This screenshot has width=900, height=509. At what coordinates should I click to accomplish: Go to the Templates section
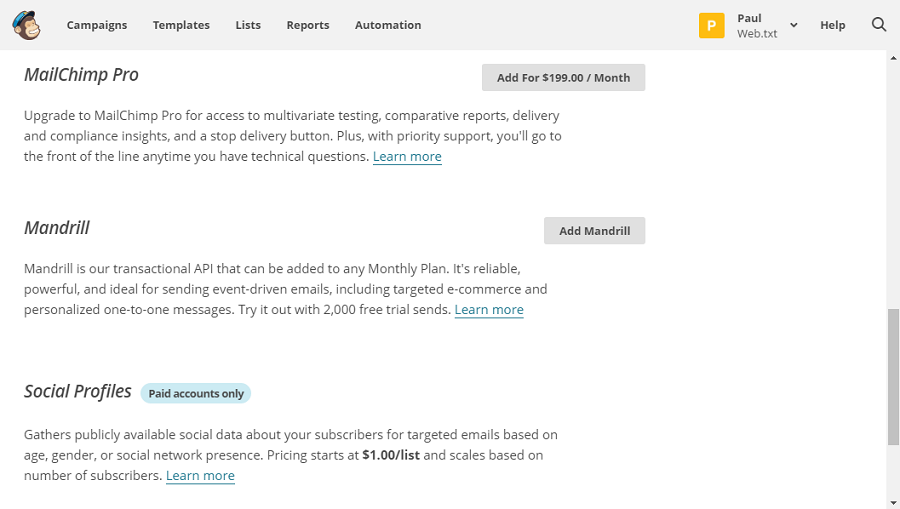[x=181, y=25]
